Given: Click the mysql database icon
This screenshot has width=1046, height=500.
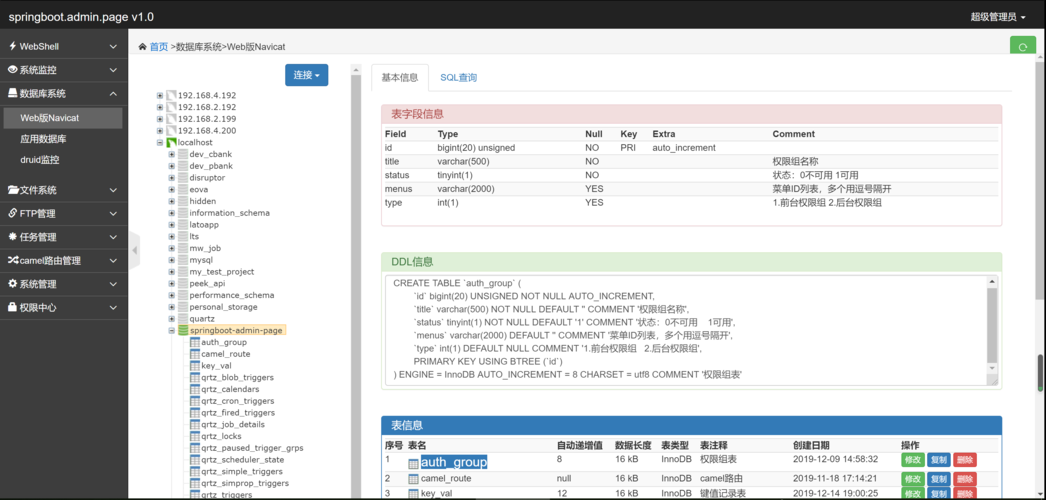Looking at the screenshot, I should tap(183, 260).
